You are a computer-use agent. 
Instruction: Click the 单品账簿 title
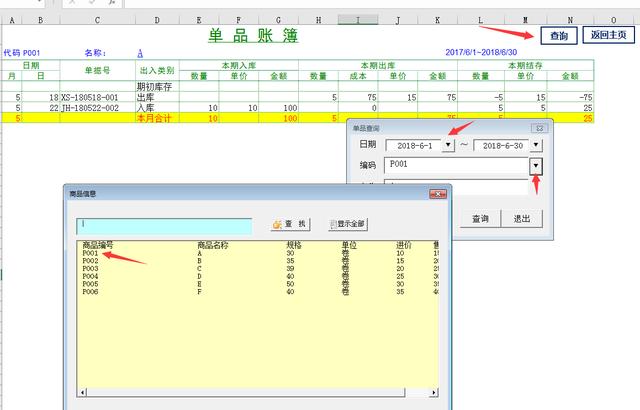coord(253,36)
